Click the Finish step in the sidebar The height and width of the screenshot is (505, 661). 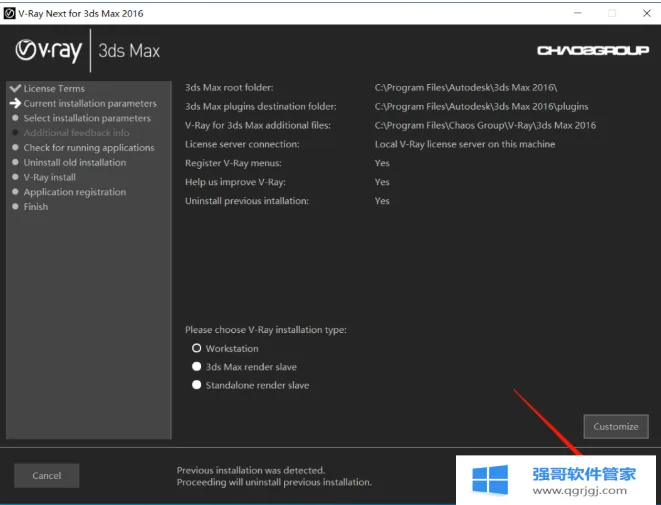click(x=35, y=207)
